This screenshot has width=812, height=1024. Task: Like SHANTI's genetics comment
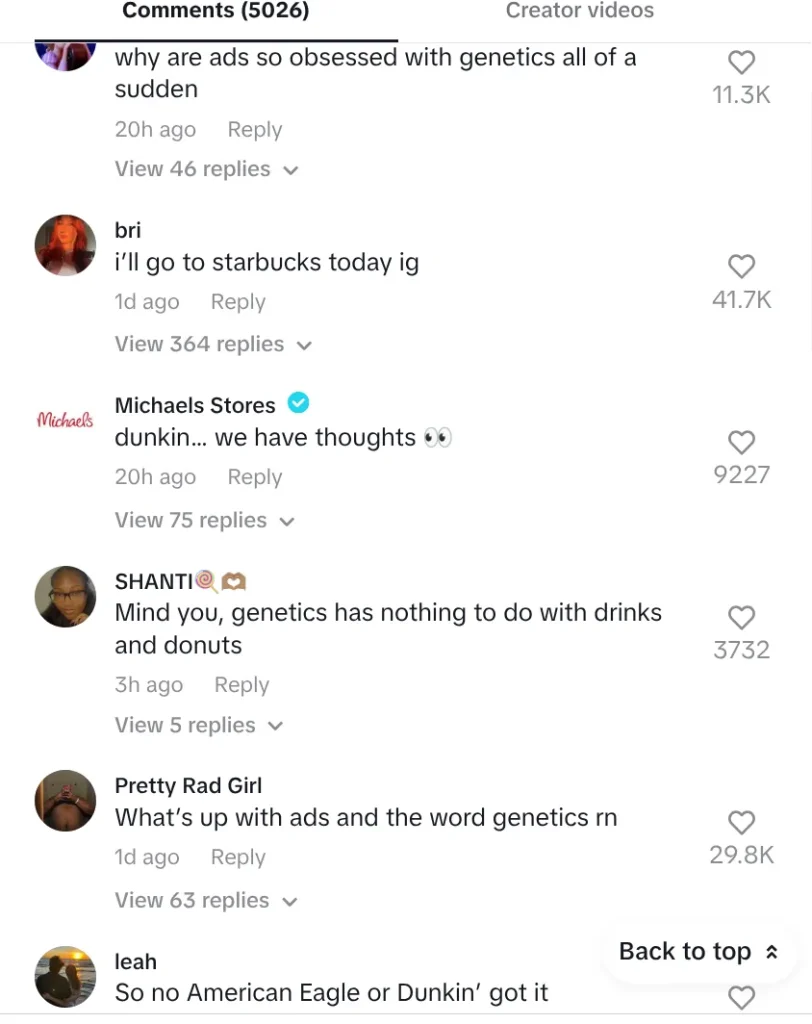[x=741, y=617]
